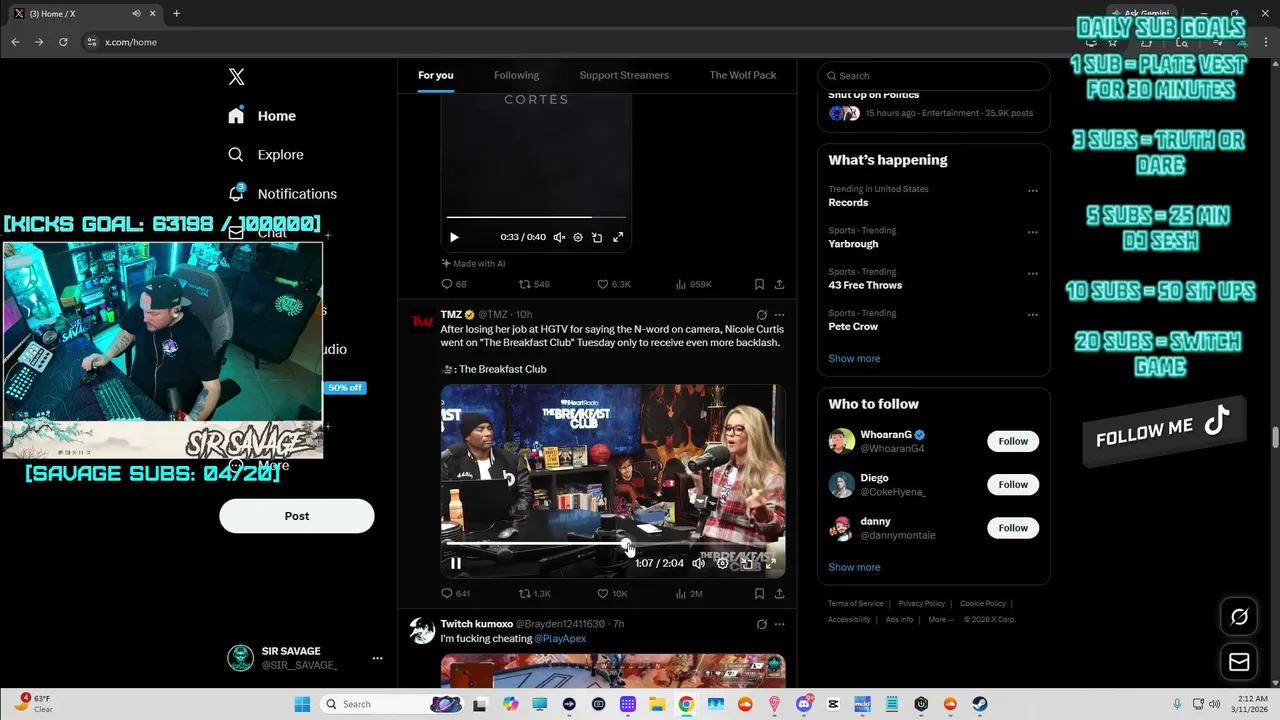Unmute the 0:40 video
Viewport: 1280px width, 720px height.
pyautogui.click(x=559, y=237)
